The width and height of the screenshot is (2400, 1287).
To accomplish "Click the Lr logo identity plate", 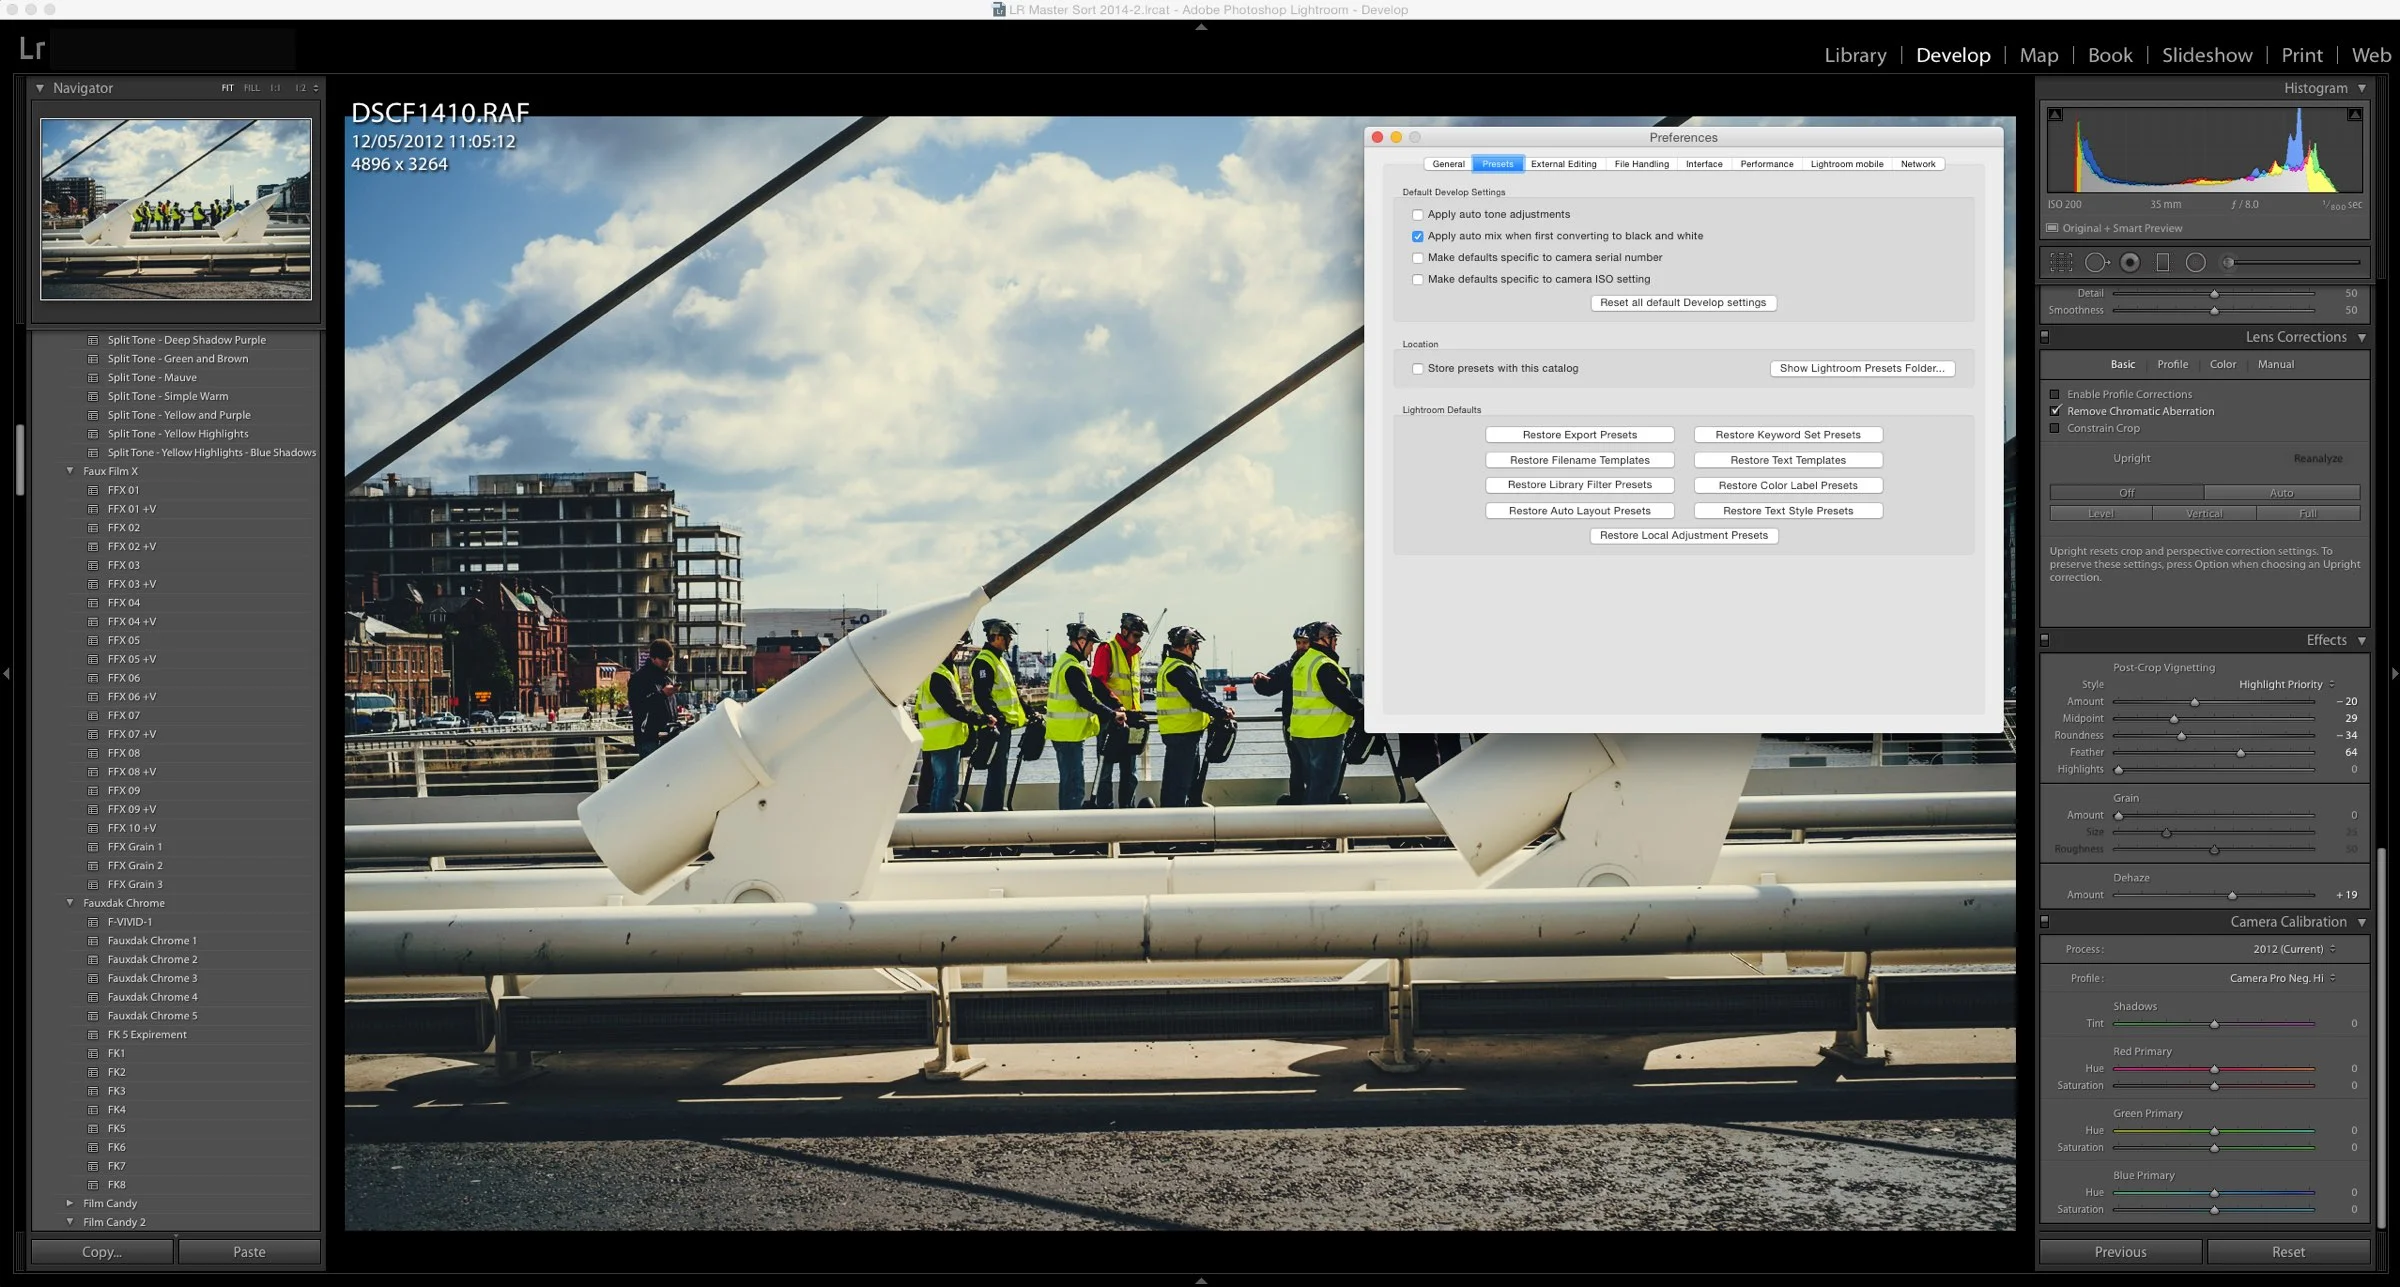I will 32,47.
